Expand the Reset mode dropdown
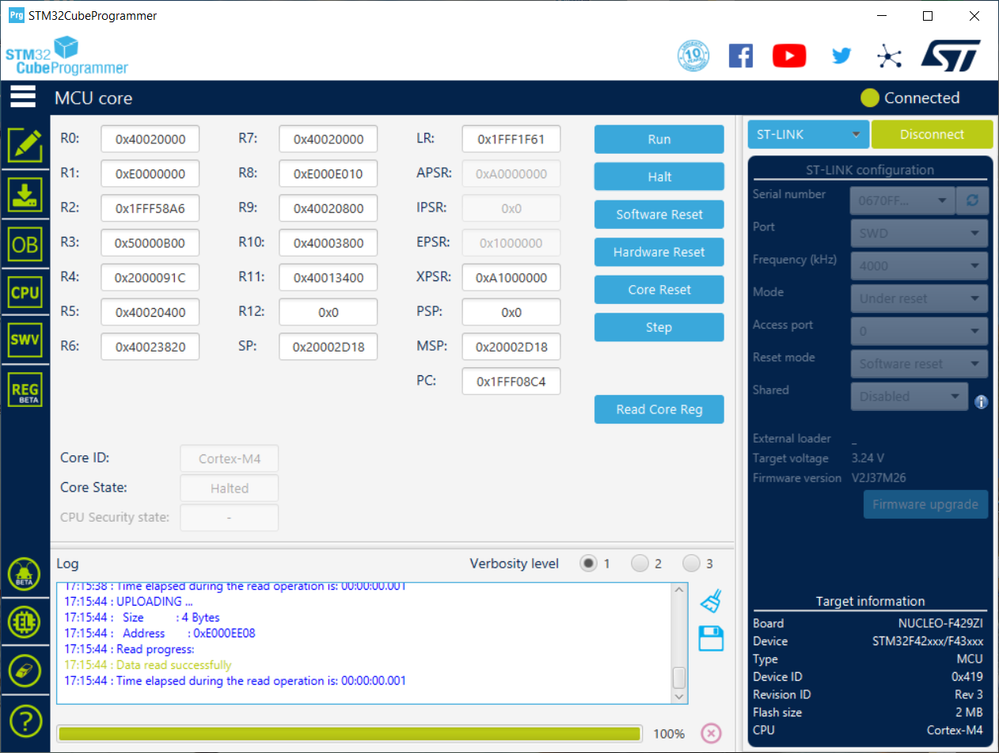The width and height of the screenshot is (999, 753). click(x=919, y=364)
